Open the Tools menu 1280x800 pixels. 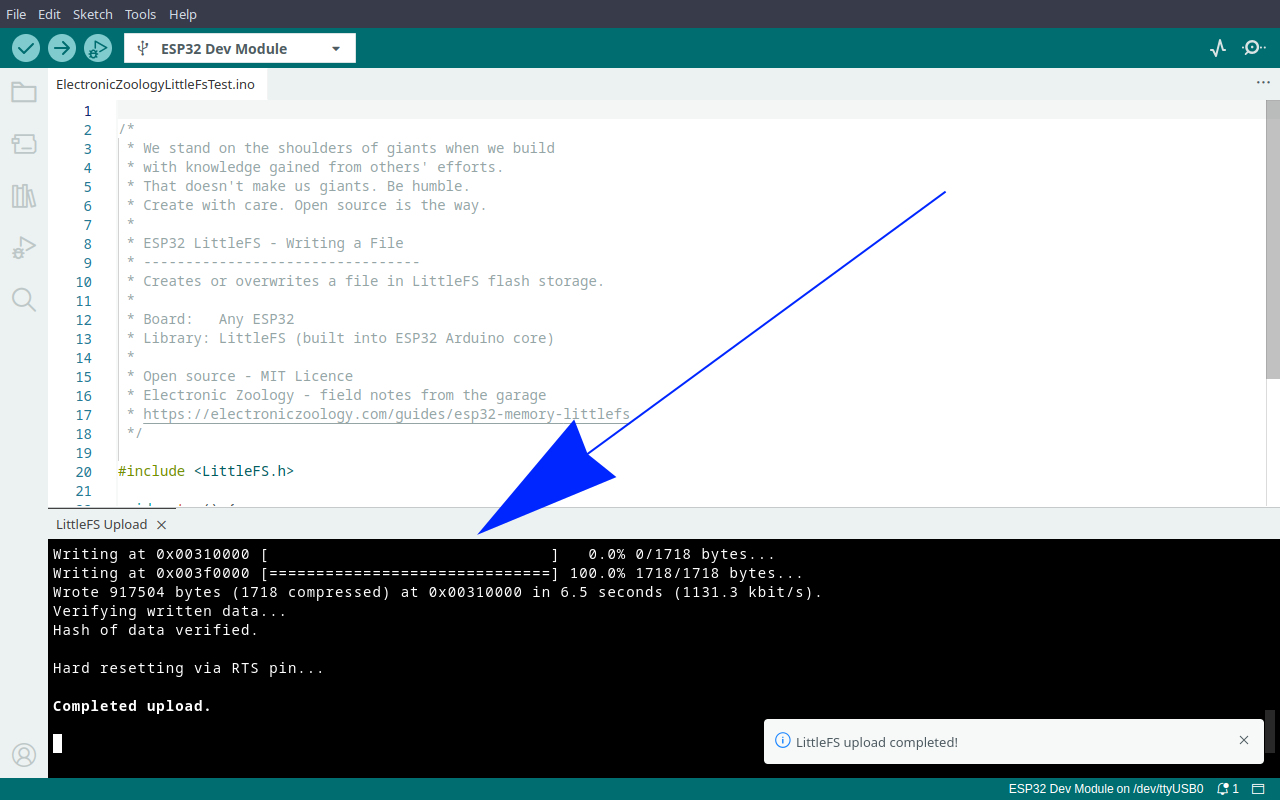pyautogui.click(x=141, y=14)
